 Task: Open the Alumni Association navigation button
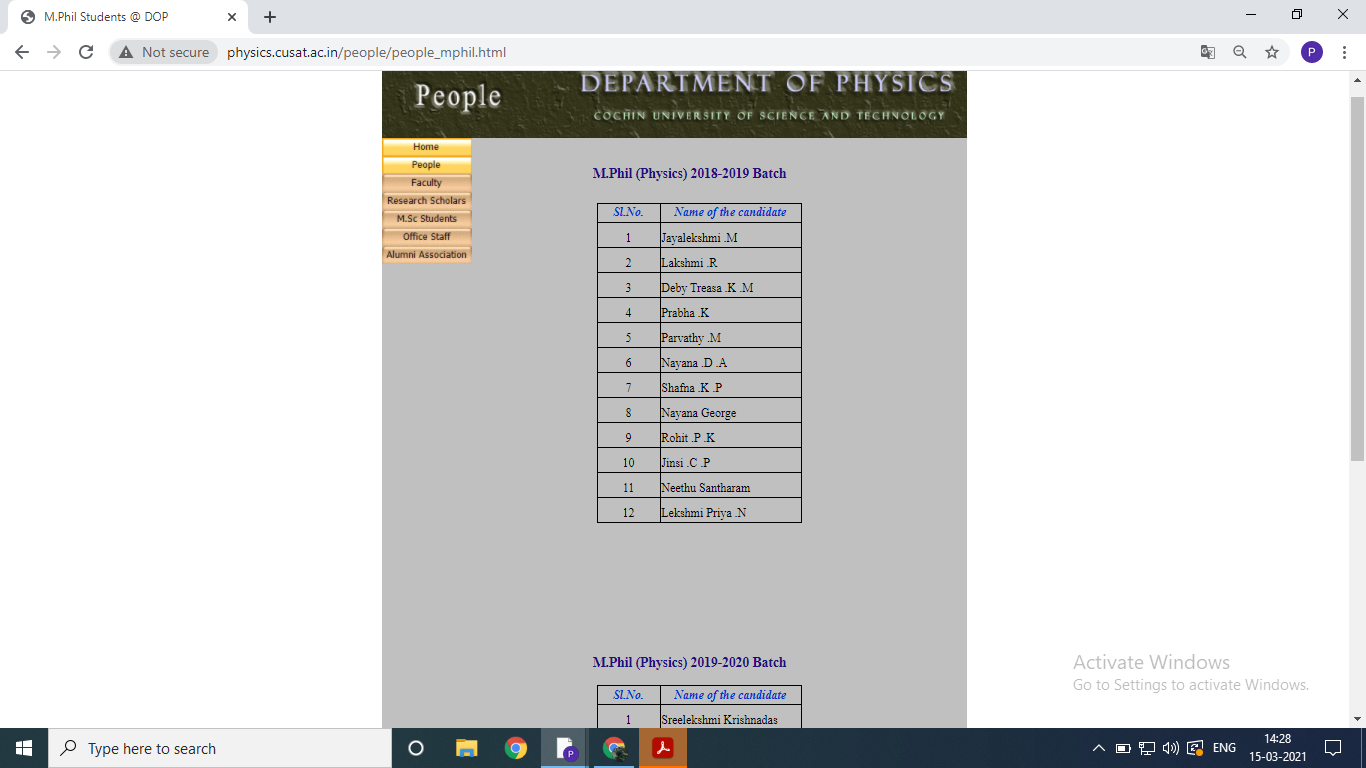426,255
